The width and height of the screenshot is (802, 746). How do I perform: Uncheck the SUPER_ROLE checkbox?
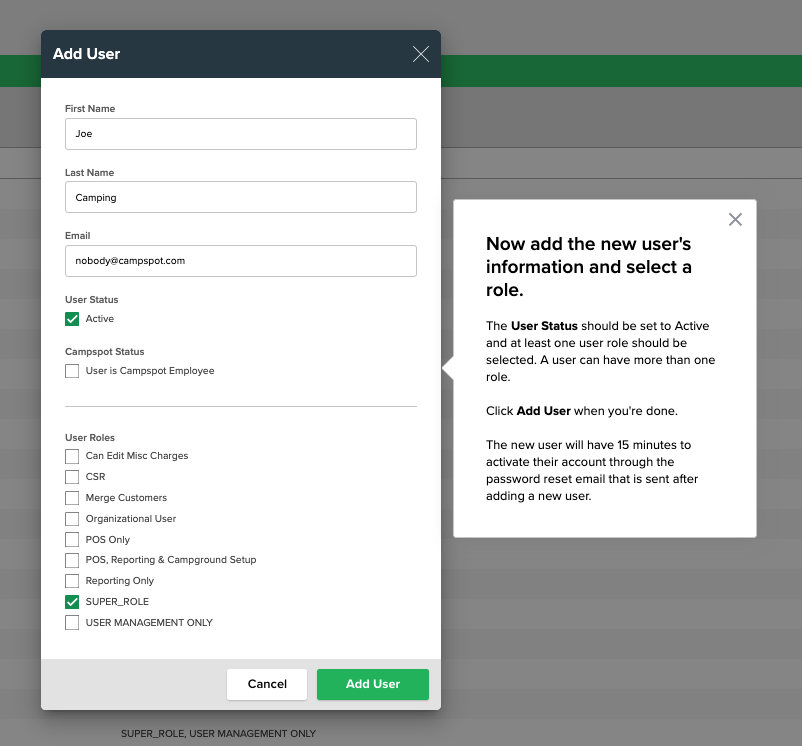tap(72, 601)
